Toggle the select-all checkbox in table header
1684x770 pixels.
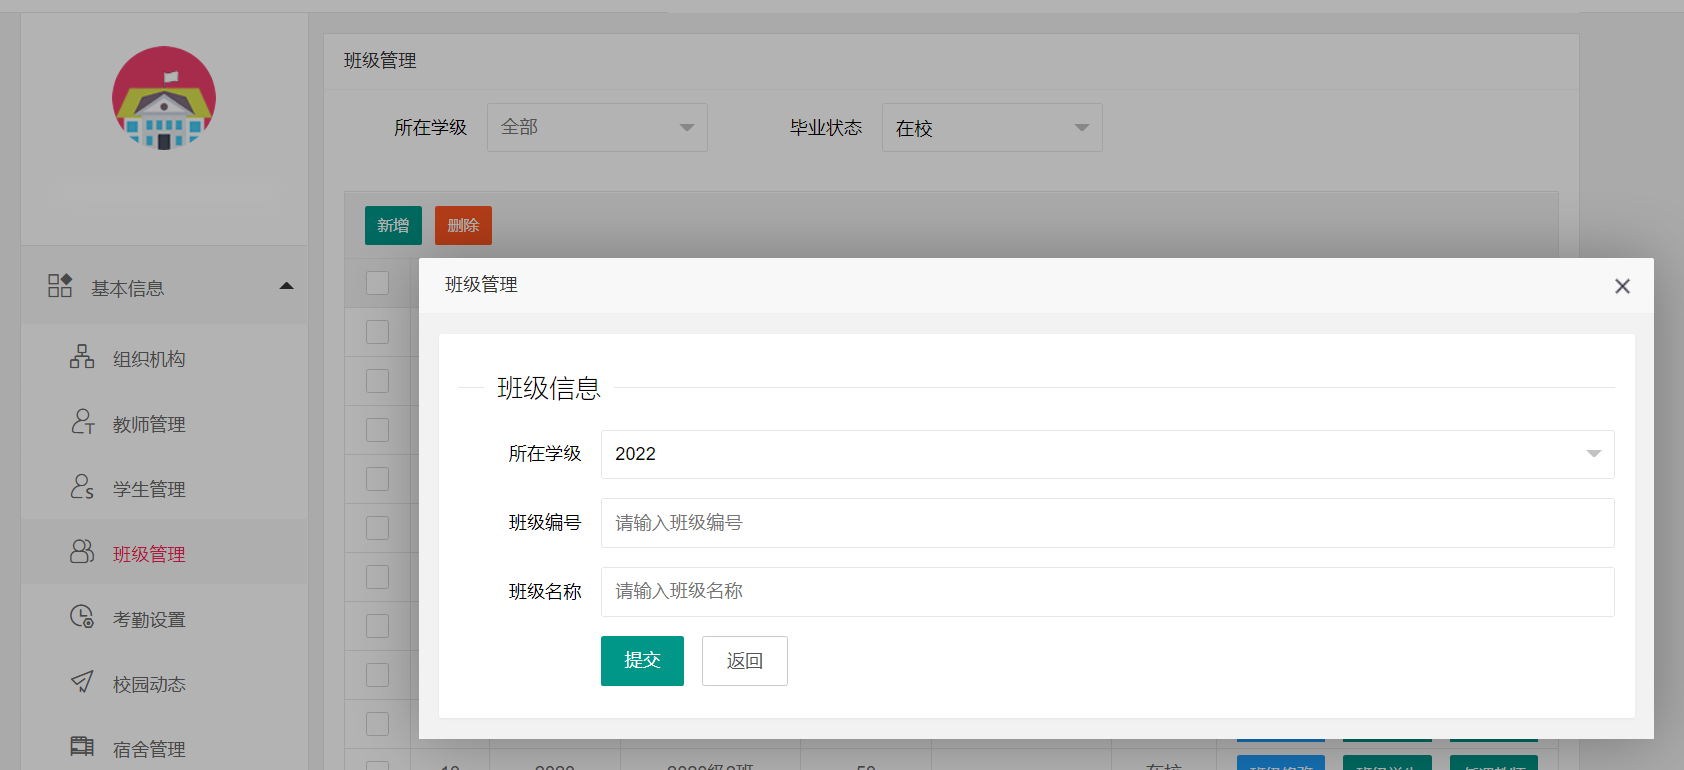pos(377,283)
